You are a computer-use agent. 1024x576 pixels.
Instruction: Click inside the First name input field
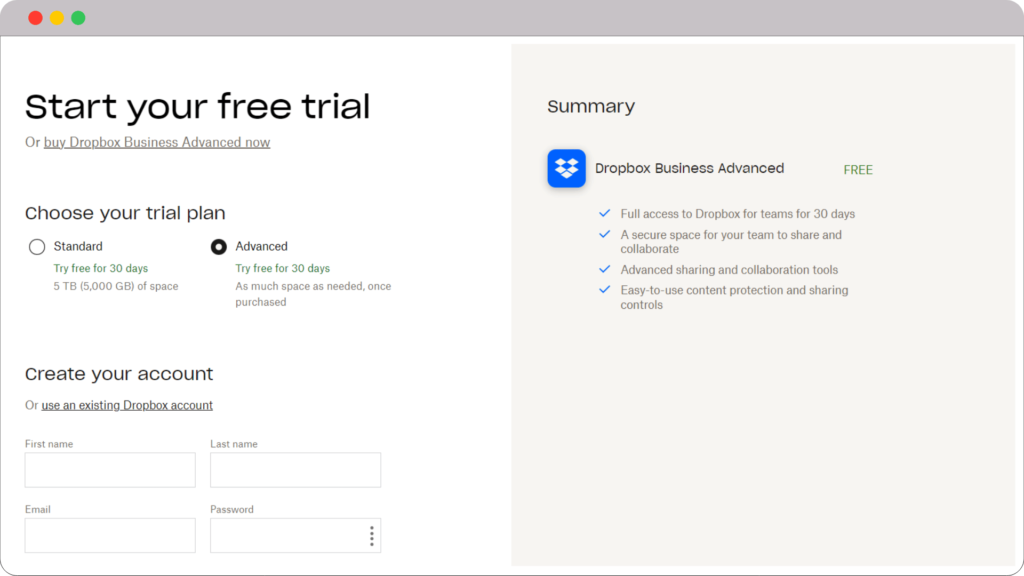pyautogui.click(x=109, y=470)
